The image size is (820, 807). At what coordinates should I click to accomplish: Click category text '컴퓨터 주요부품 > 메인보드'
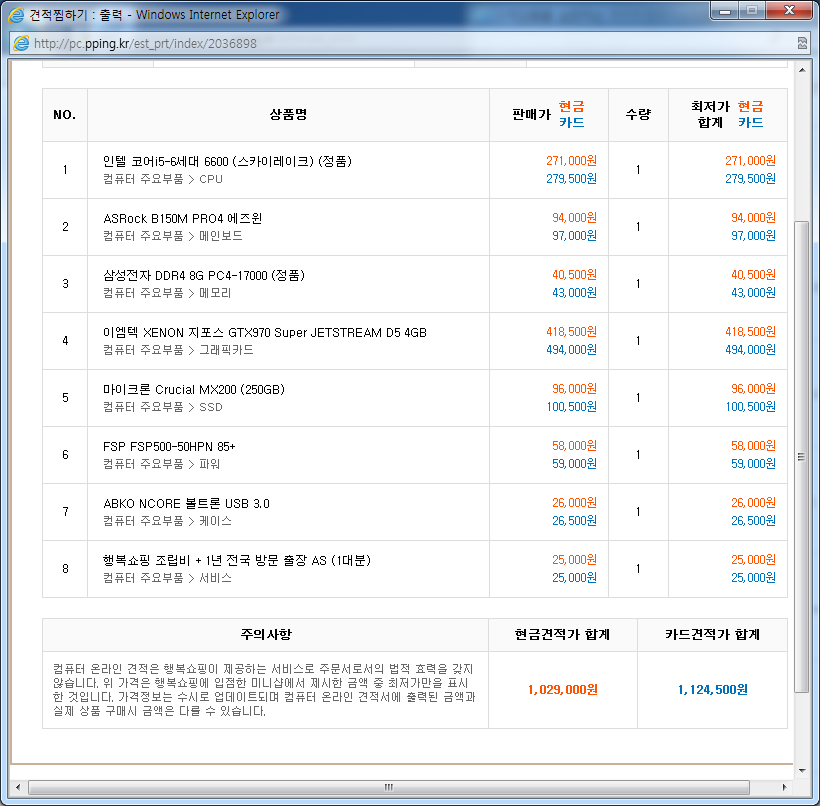[x=173, y=236]
